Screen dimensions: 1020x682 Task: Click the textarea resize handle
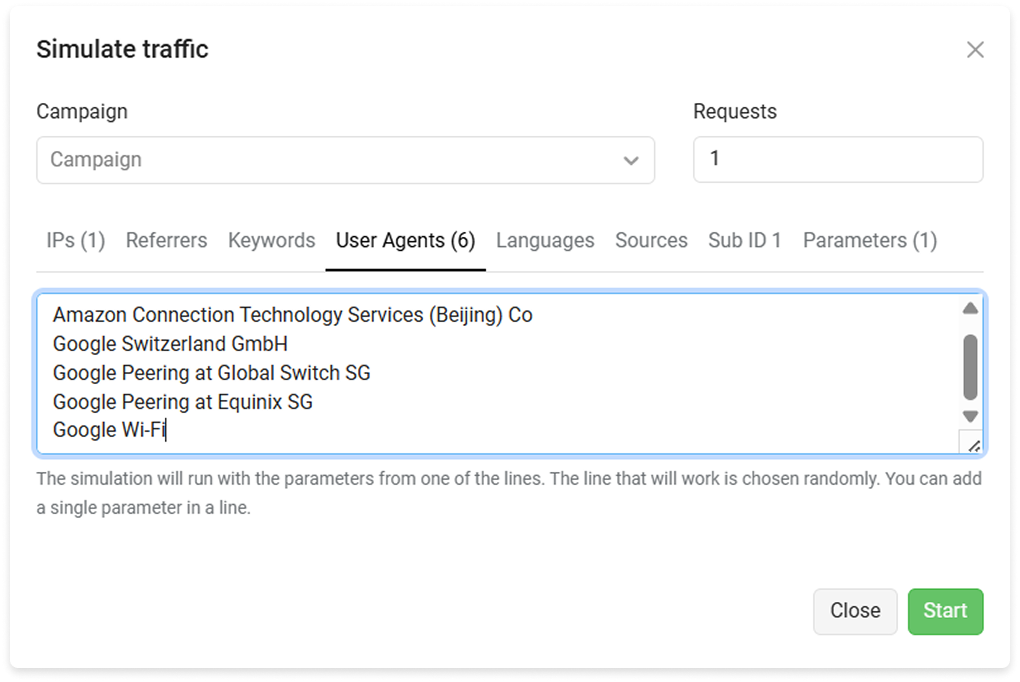(972, 445)
